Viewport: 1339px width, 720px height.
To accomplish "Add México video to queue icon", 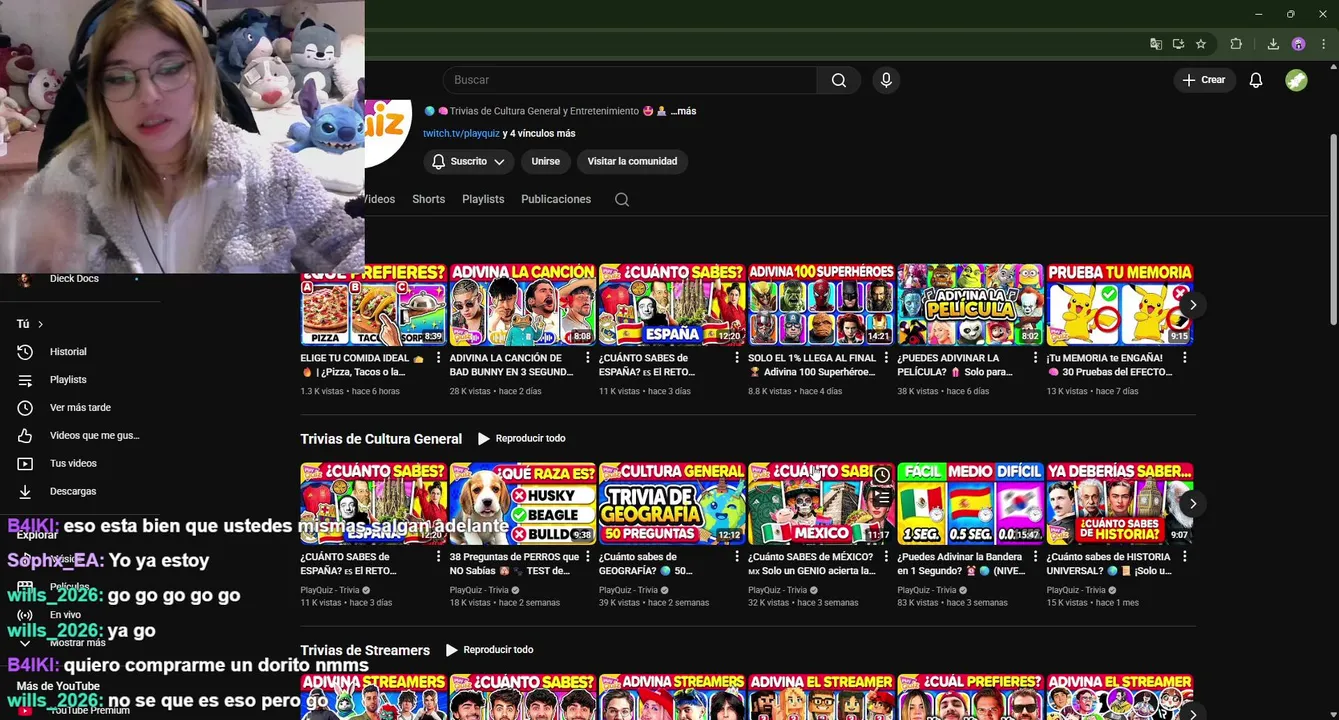I will coord(881,497).
